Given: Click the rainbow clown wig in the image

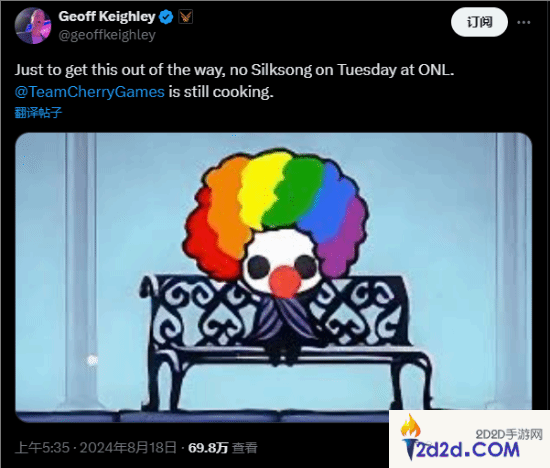Looking at the screenshot, I should pos(275,210).
